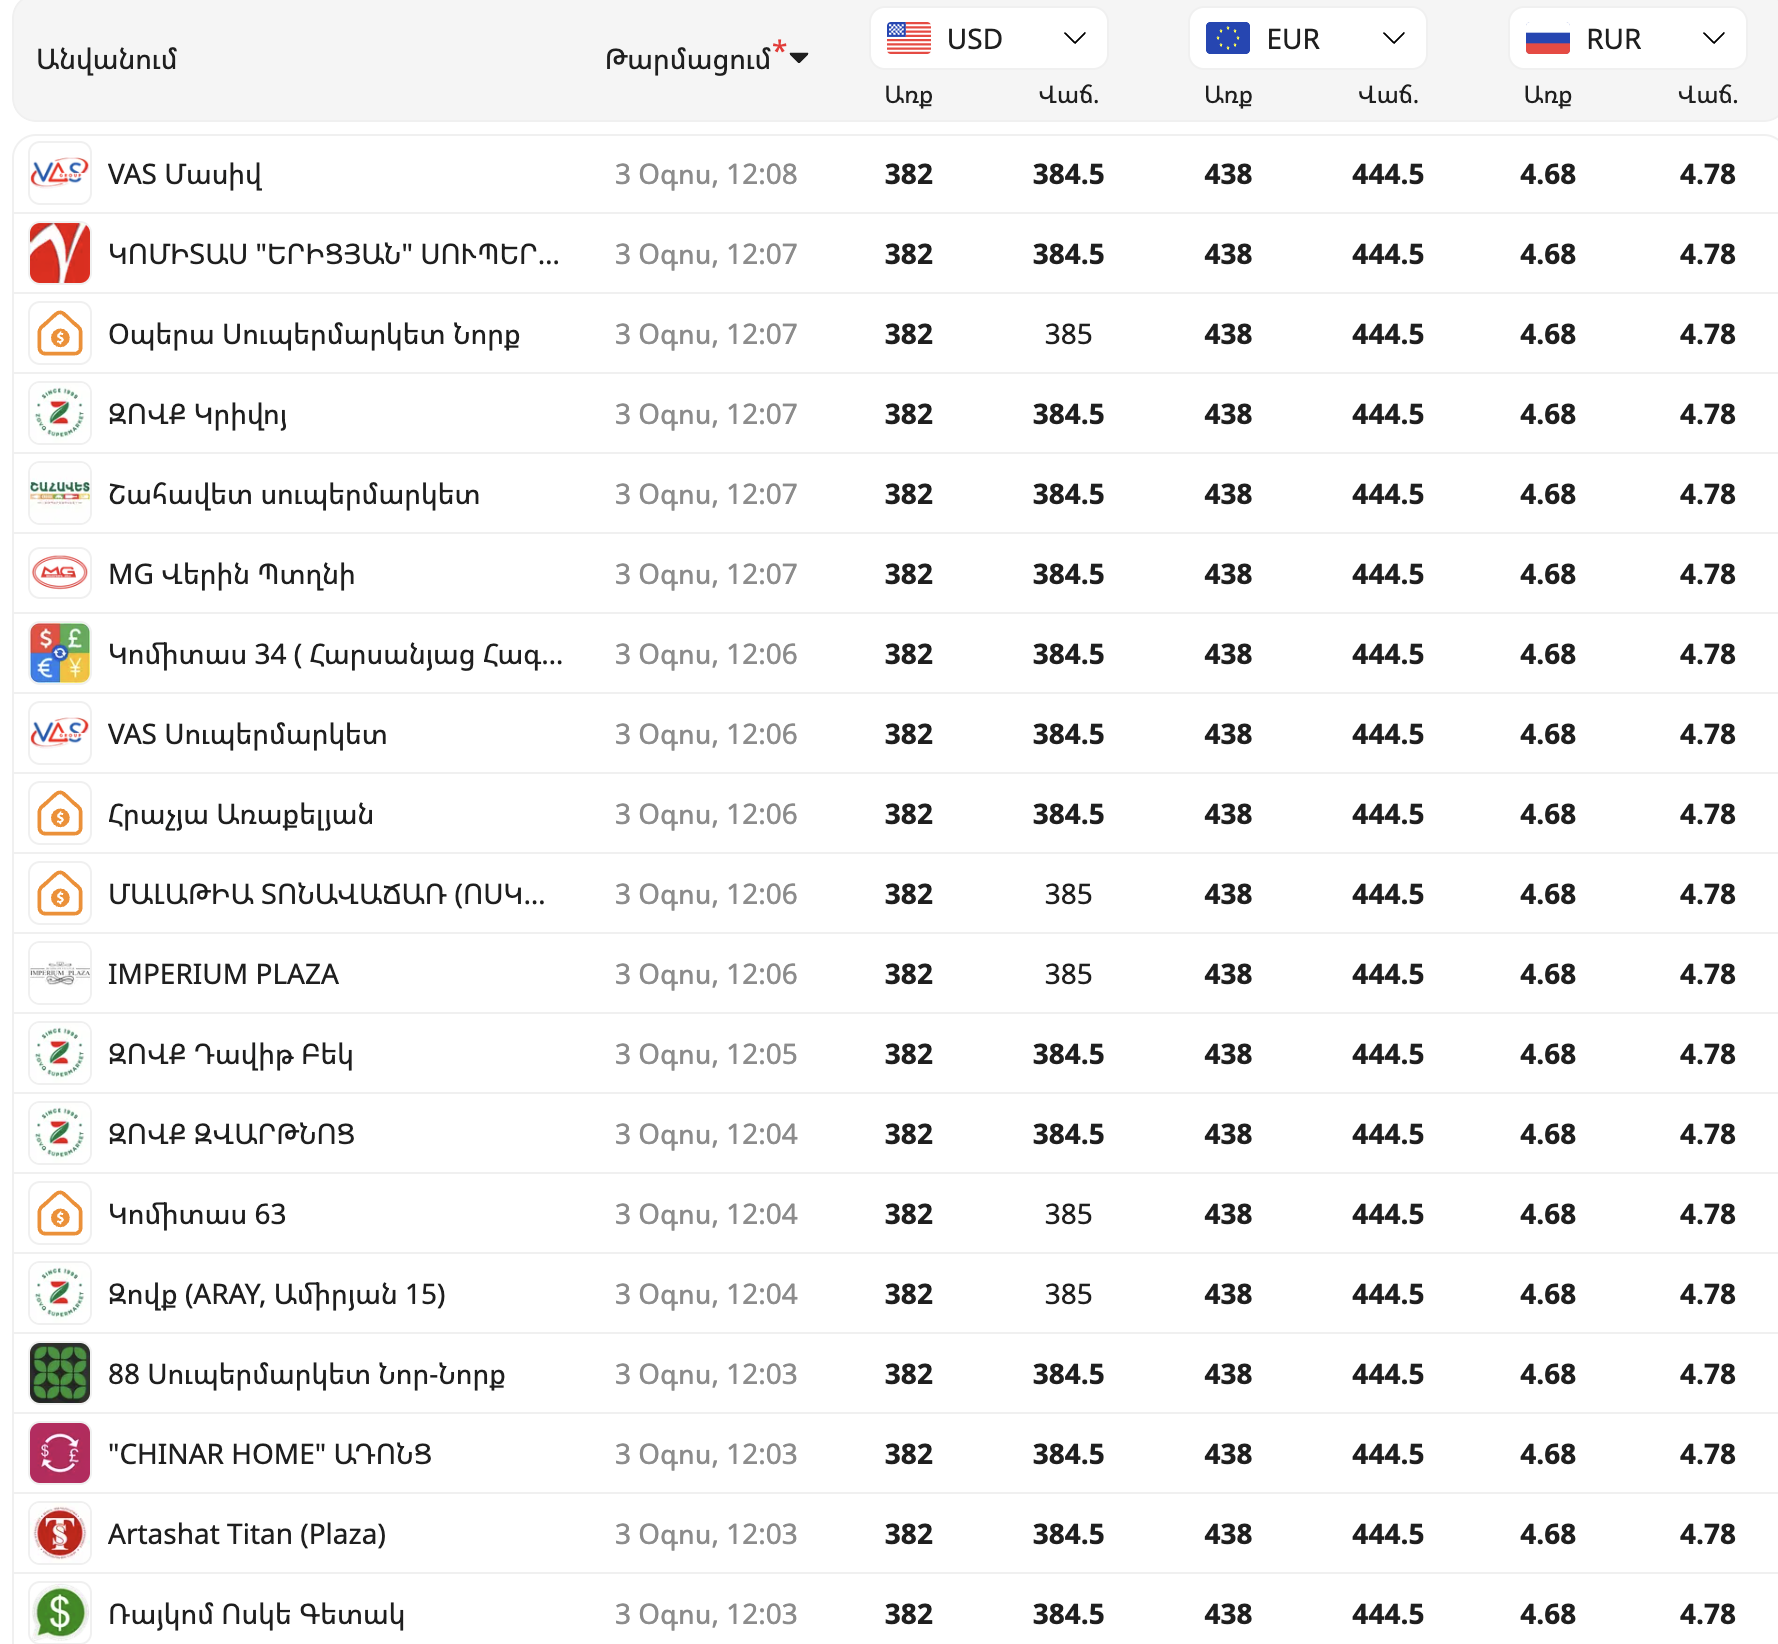Sort by Թարմացում update time arrow

798,58
